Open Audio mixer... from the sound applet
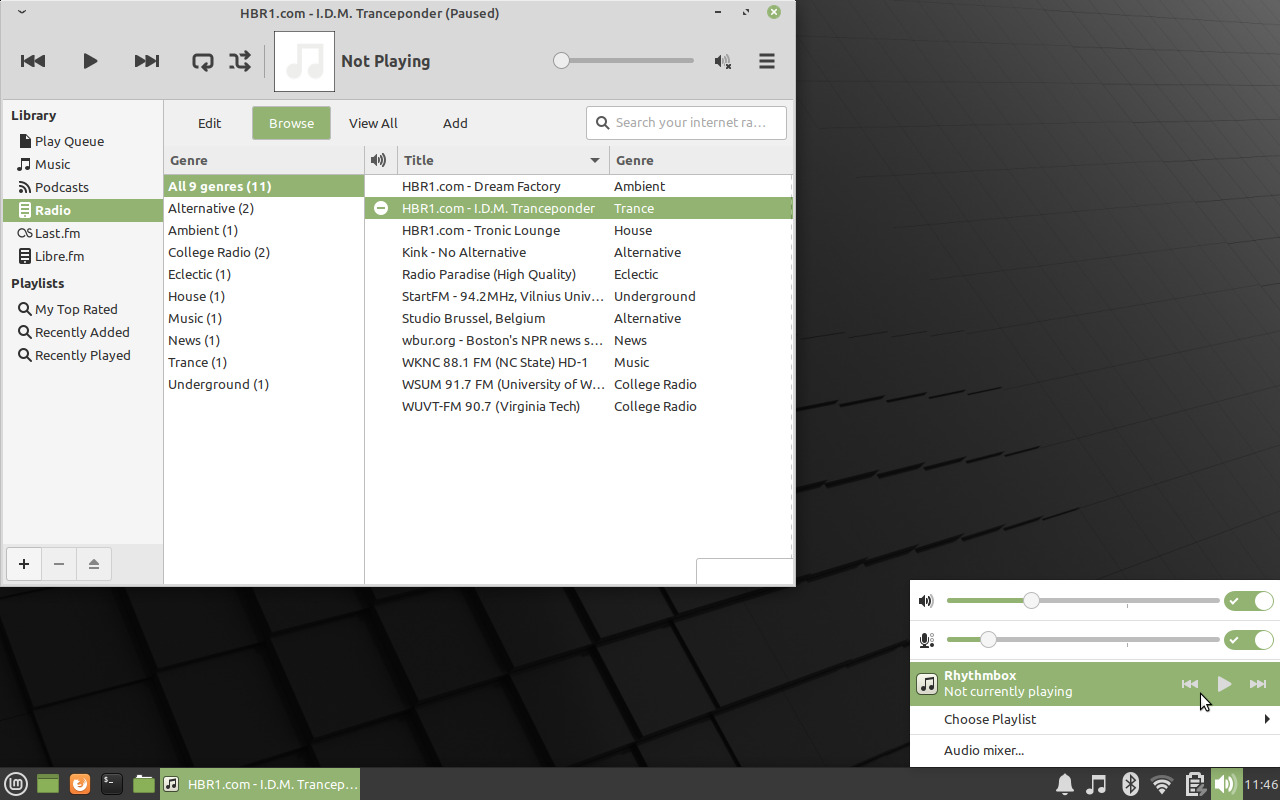Image resolution: width=1280 pixels, height=800 pixels. pos(1095,750)
